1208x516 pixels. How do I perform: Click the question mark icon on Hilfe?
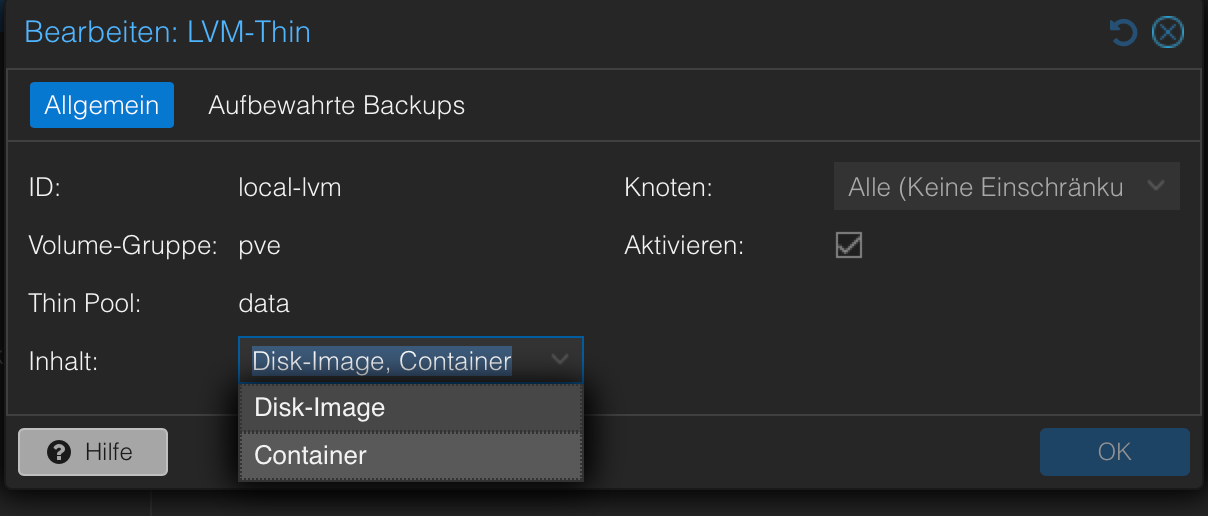(x=59, y=452)
